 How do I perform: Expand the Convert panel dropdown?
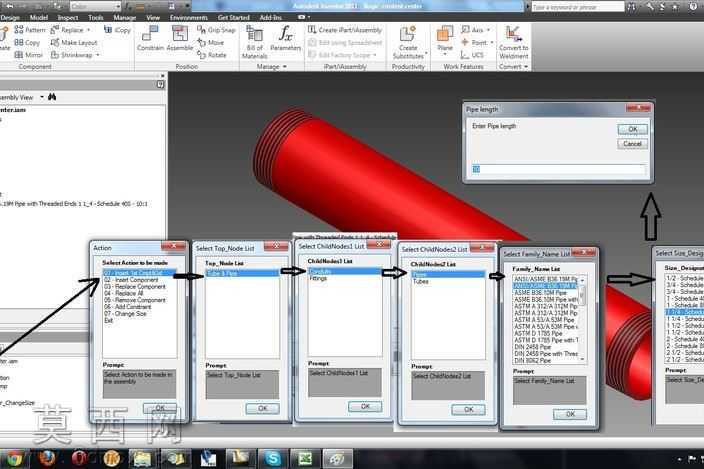tap(526, 66)
